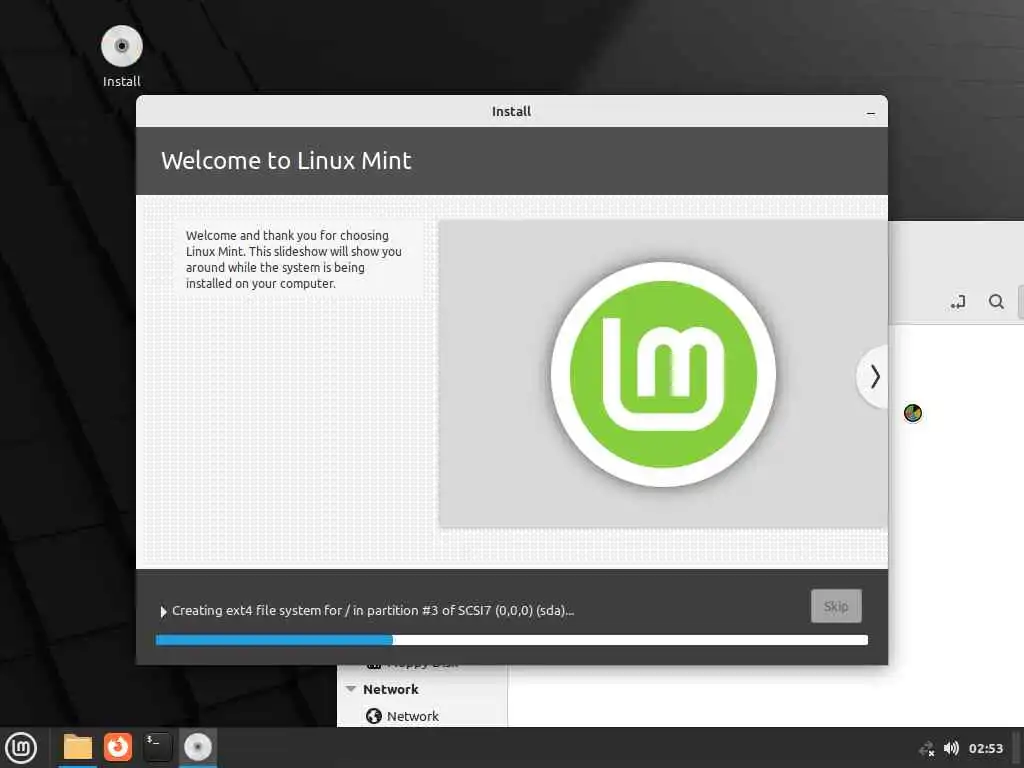Open the clock showing 02:53
The image size is (1024, 768).
985,748
